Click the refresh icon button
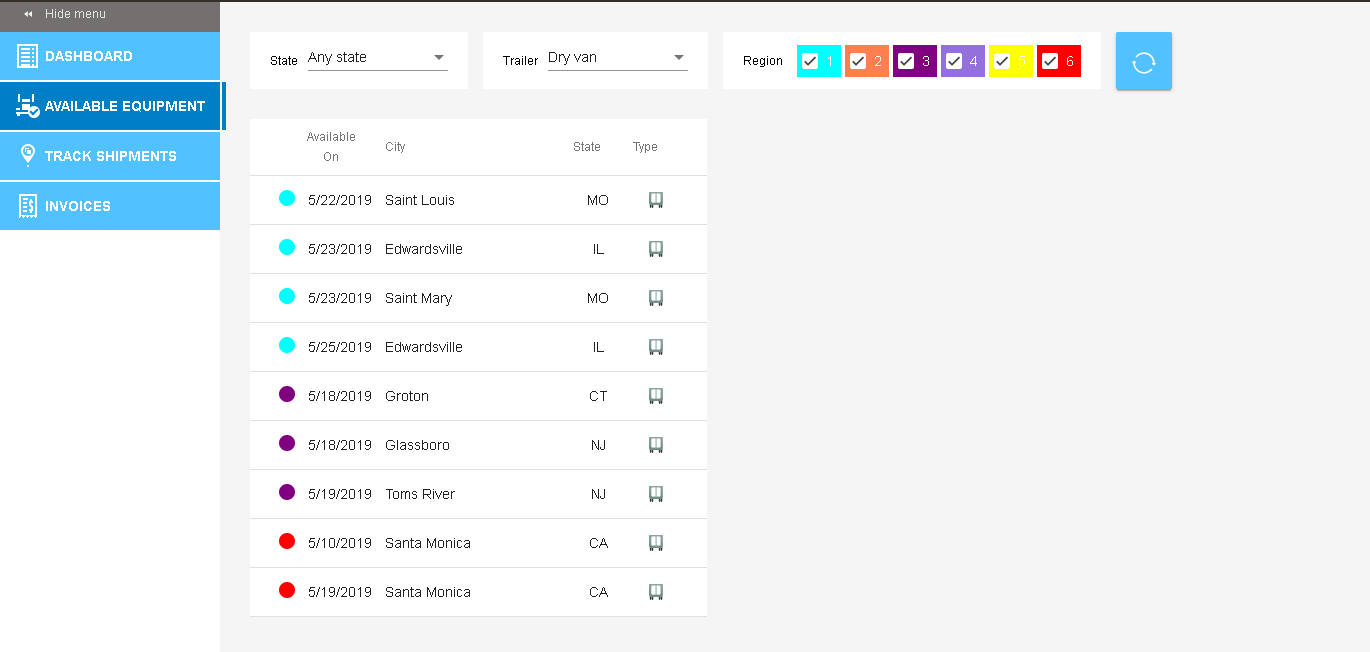The height and width of the screenshot is (652, 1370). coord(1143,62)
